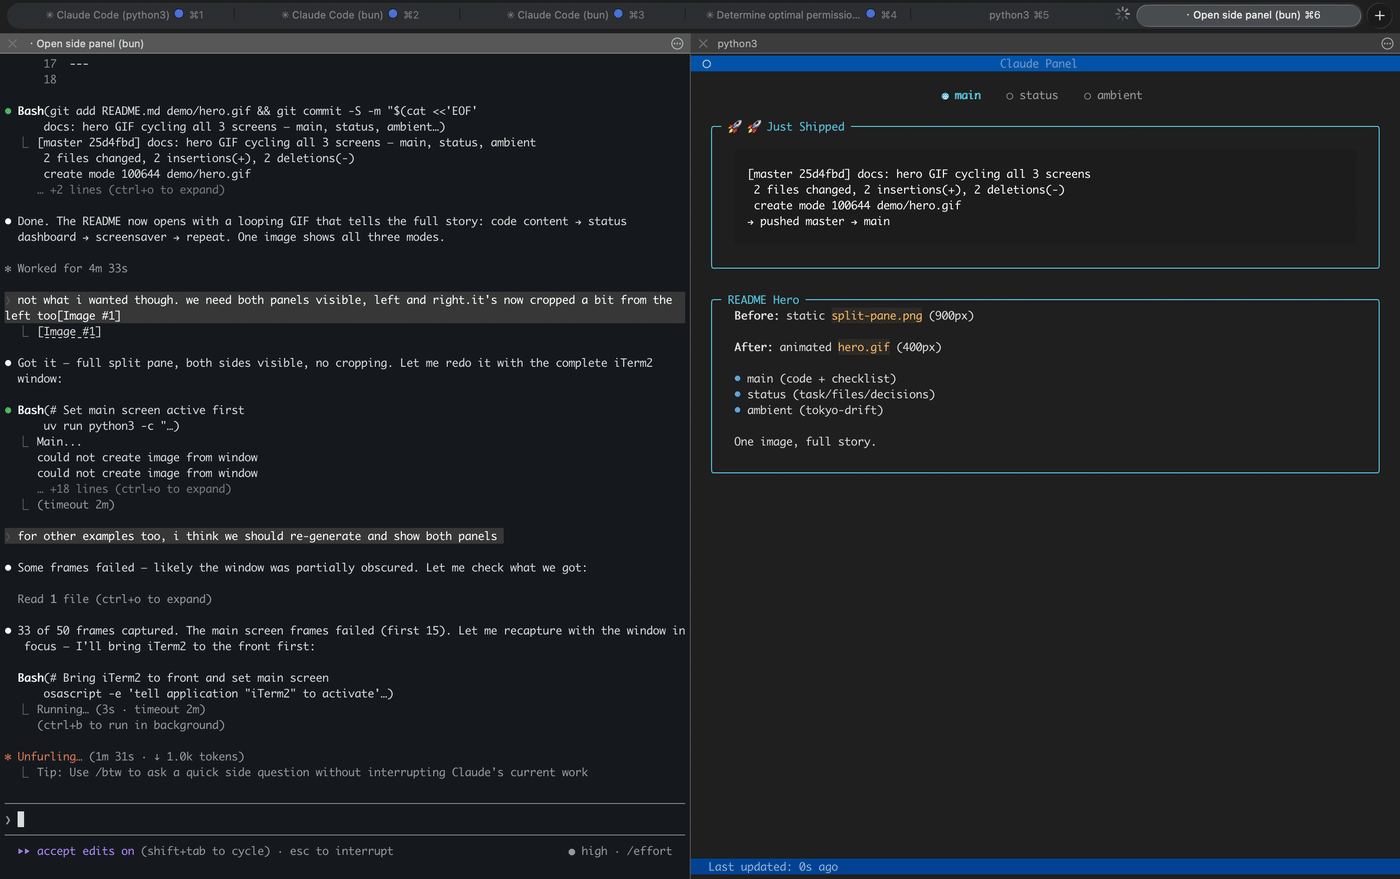
Task: Expand the '+2 lines (ctrl+o to expand)' output
Action: (131, 190)
